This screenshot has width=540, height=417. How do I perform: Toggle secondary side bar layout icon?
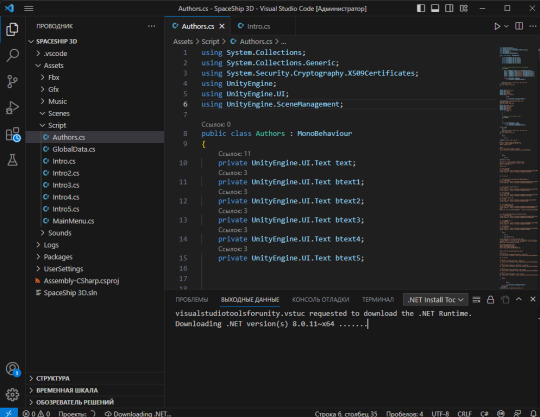pyautogui.click(x=449, y=8)
